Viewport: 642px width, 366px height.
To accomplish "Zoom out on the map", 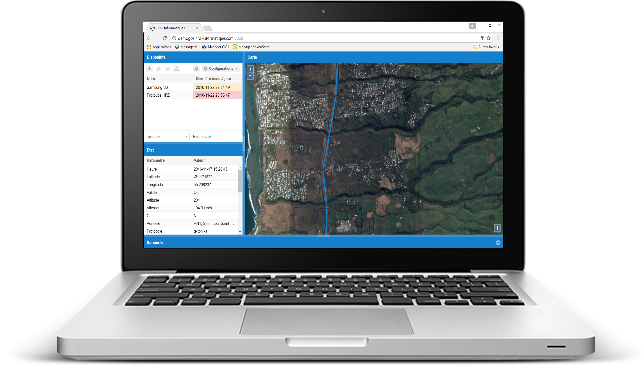I will point(251,75).
